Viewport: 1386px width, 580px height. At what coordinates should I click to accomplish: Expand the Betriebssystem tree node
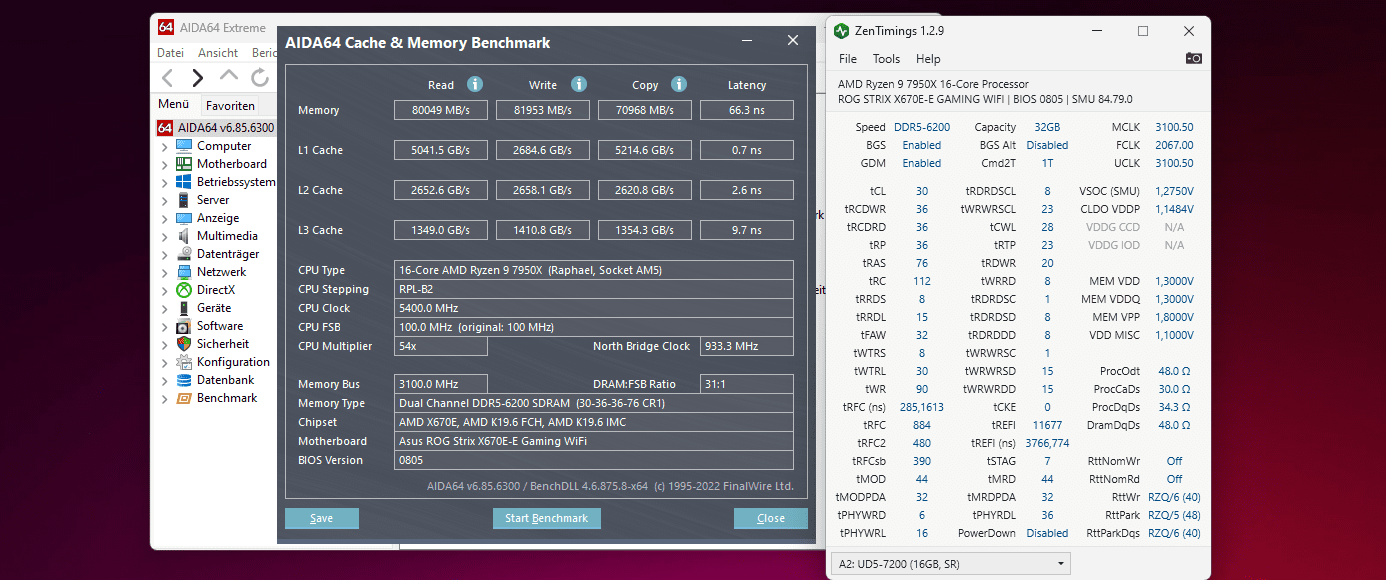click(165, 182)
